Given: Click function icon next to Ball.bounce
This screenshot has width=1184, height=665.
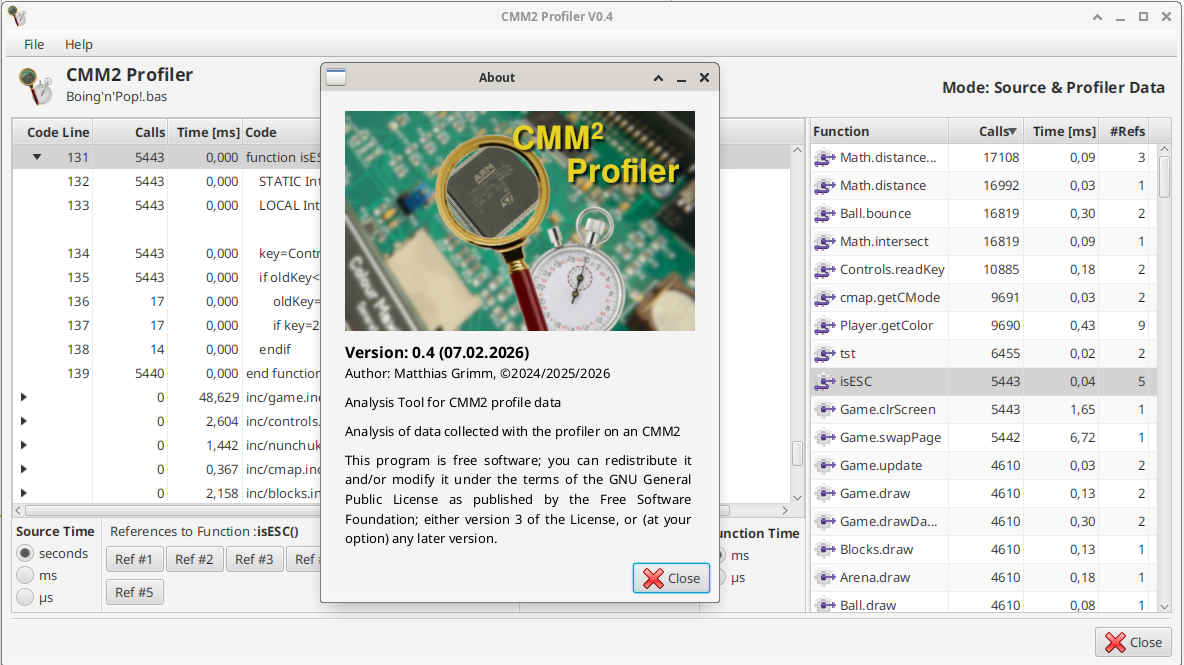Looking at the screenshot, I should pyautogui.click(x=824, y=214).
